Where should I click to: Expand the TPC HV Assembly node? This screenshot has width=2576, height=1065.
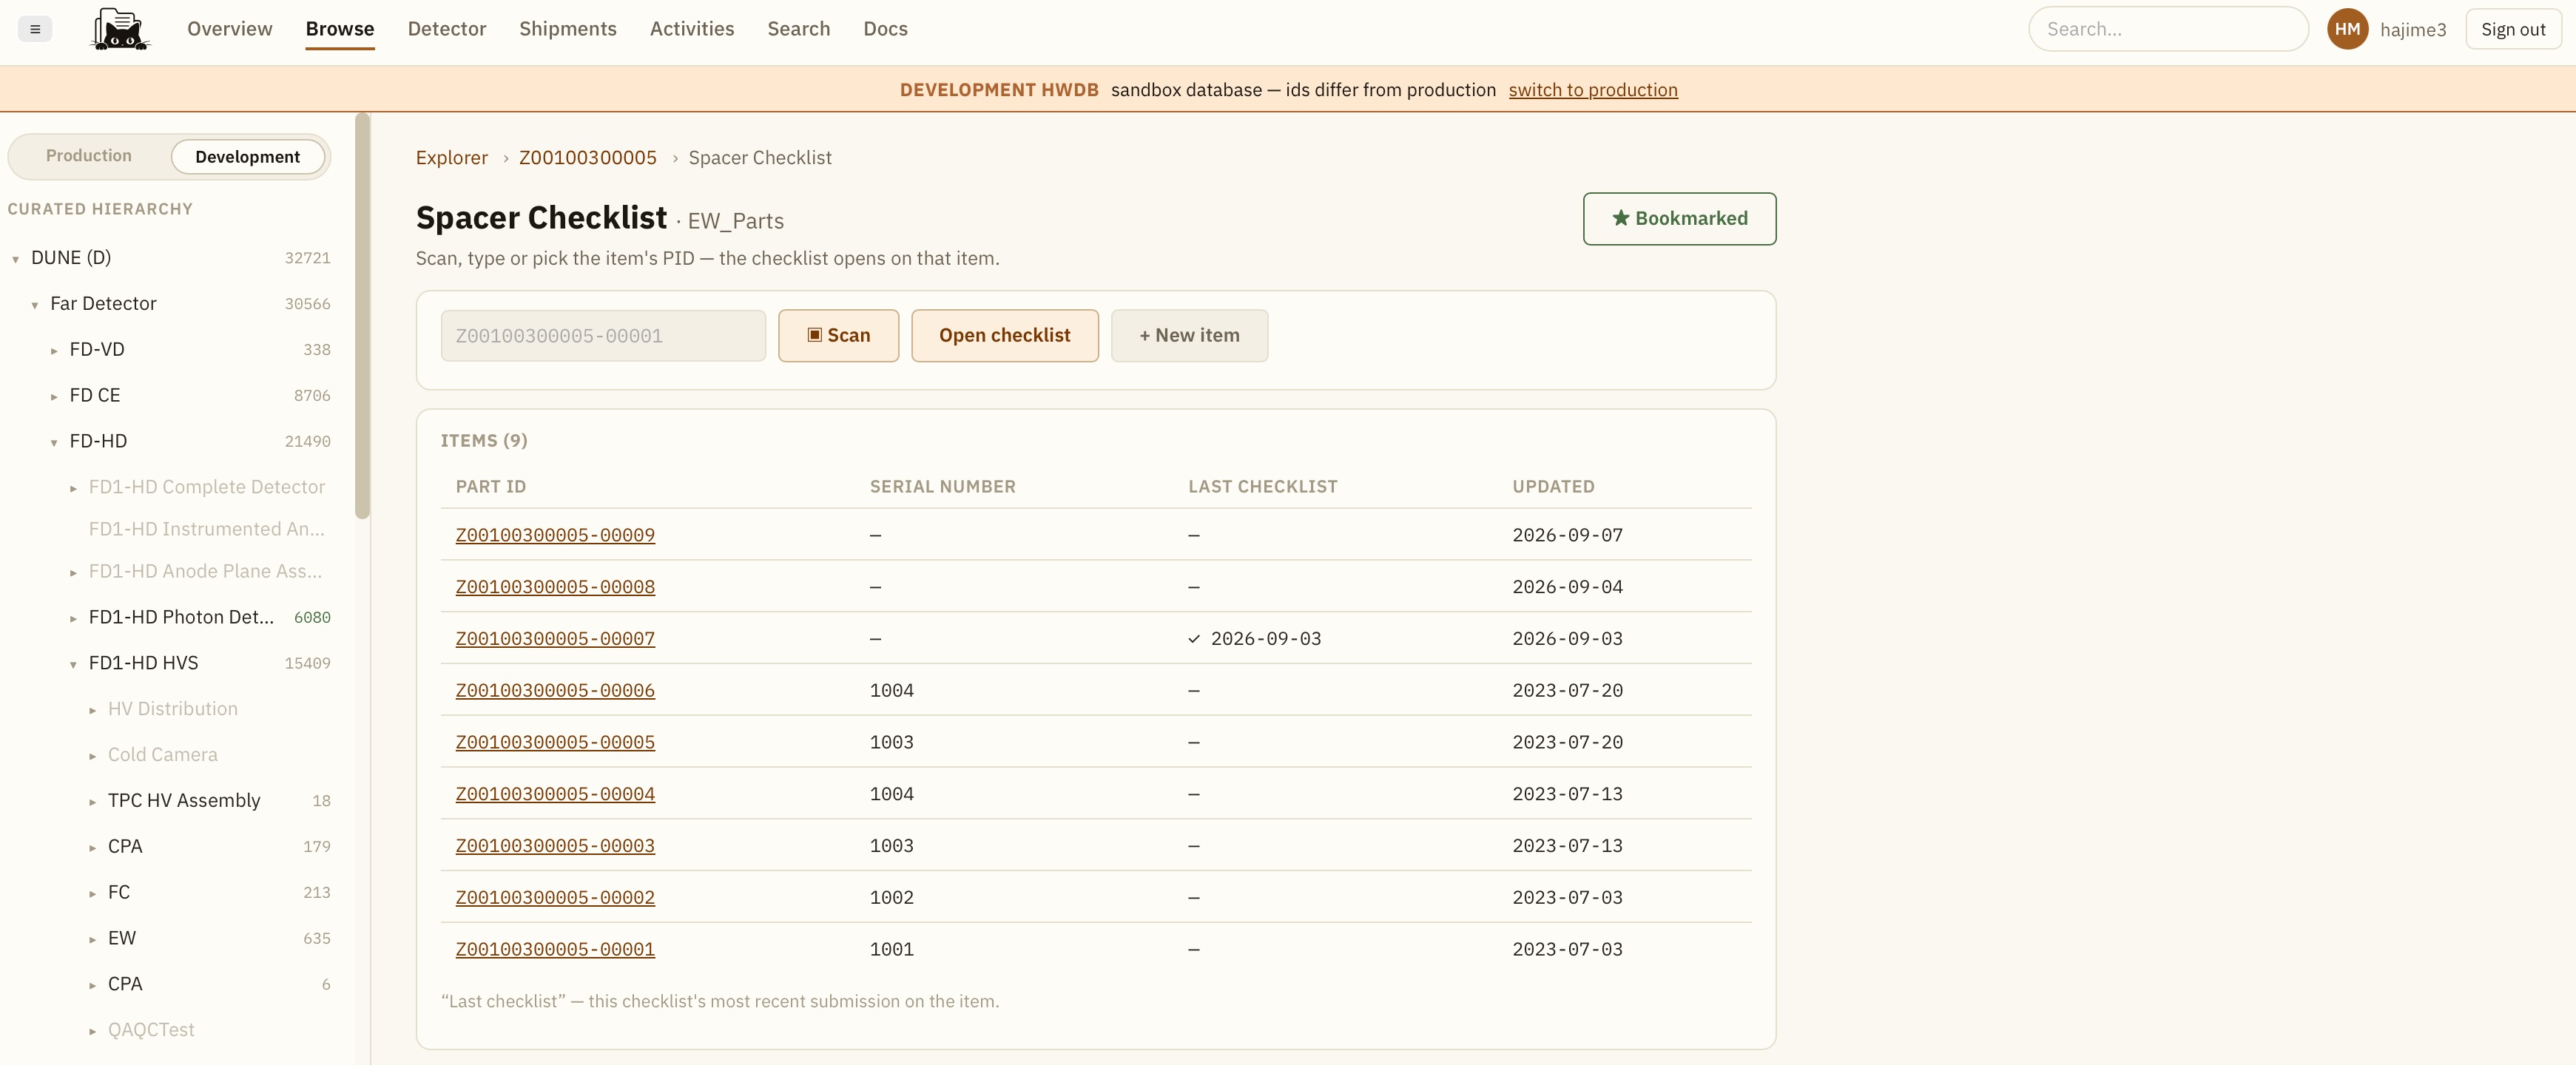click(x=92, y=802)
